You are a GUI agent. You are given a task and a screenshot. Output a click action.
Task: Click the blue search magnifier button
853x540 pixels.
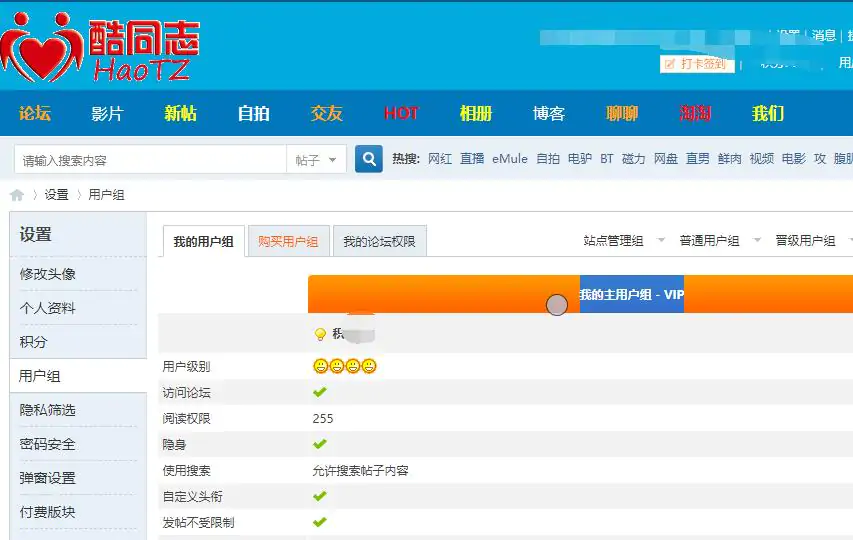(369, 159)
